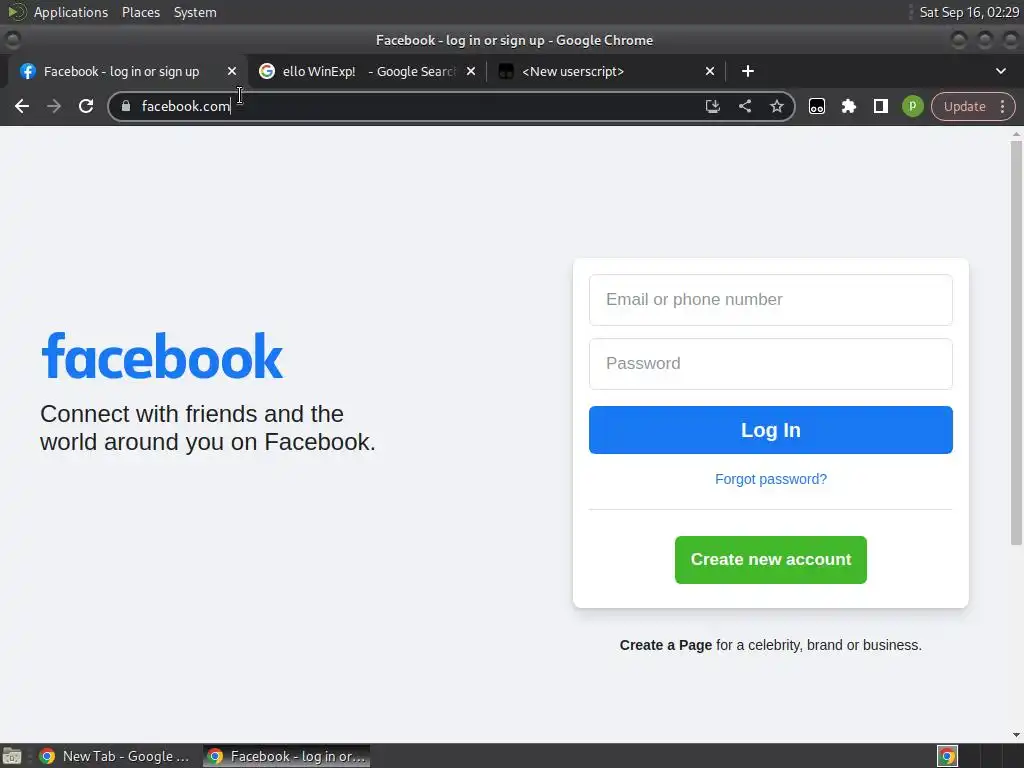The image size is (1024, 768).
Task: Click the facebook logo
Action: tap(162, 356)
